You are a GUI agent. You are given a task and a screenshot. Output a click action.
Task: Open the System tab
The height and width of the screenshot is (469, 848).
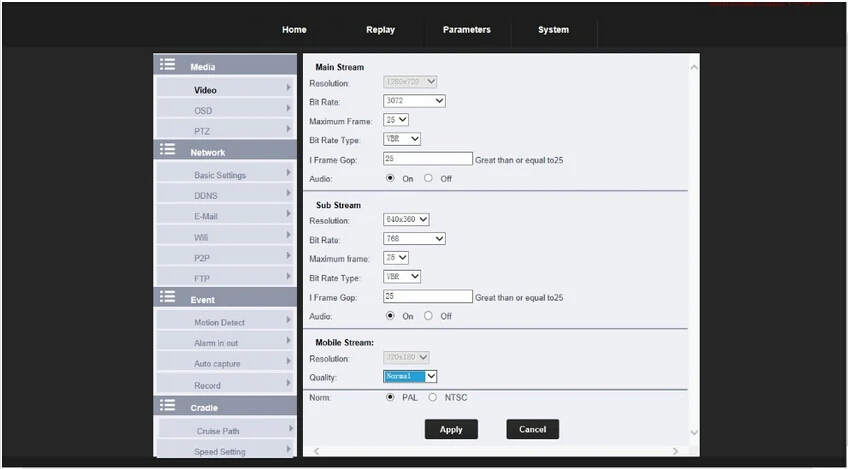tap(553, 30)
